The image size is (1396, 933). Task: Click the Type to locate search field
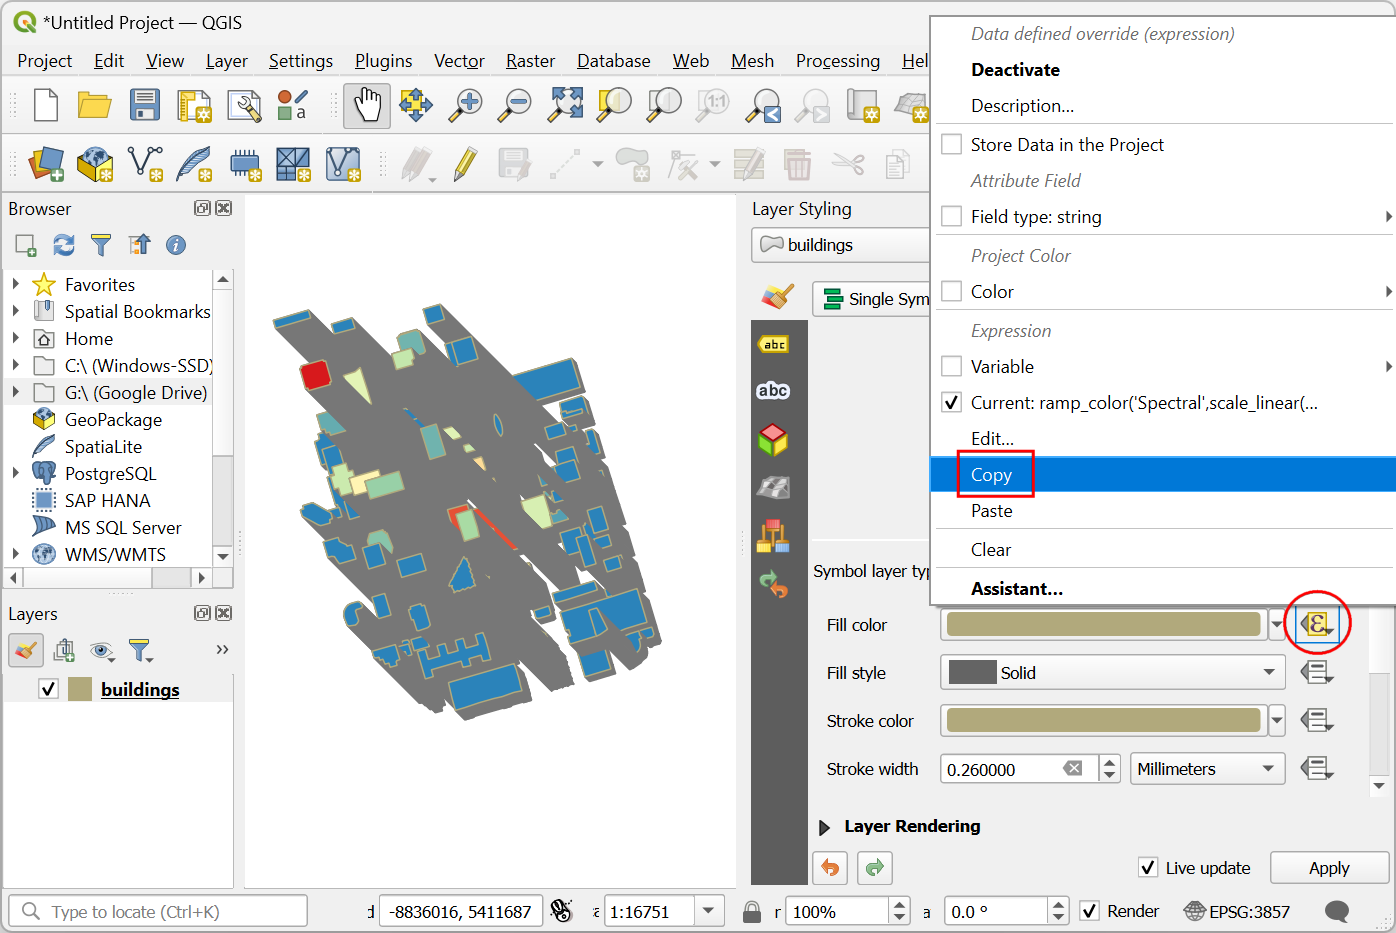tap(160, 911)
